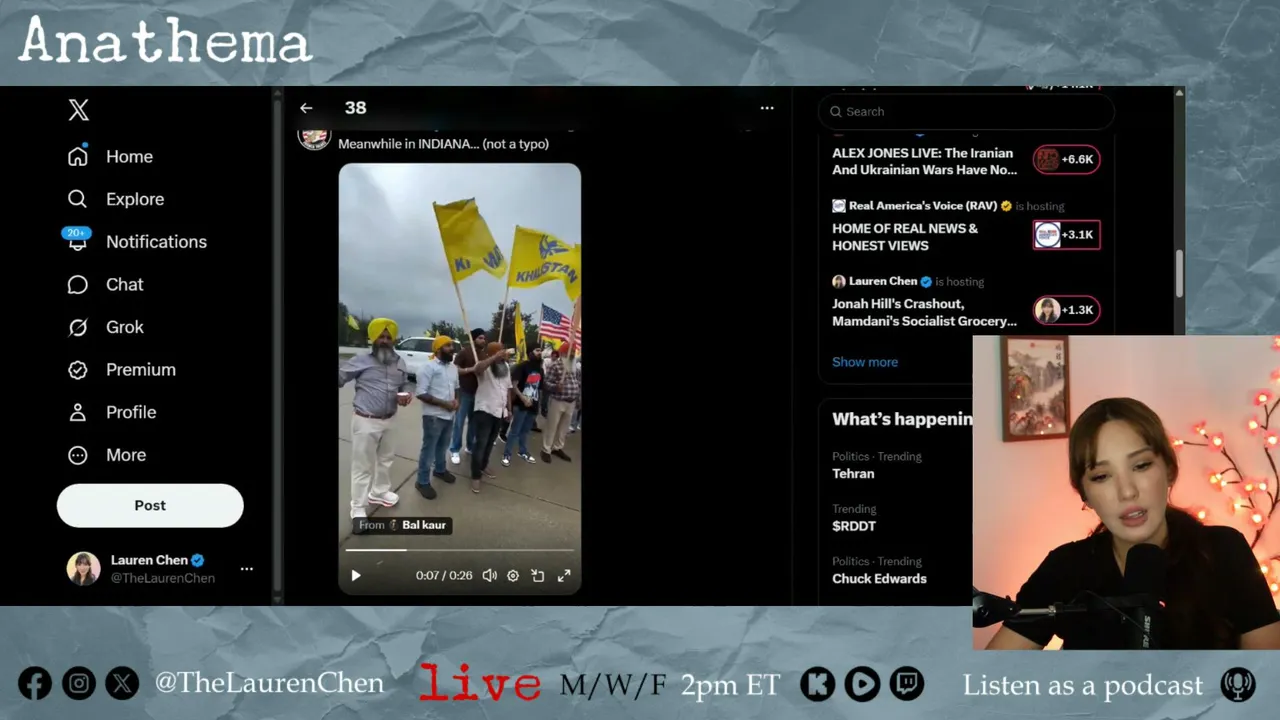Viewport: 1280px width, 720px height.
Task: Click the Lauren Chen host name
Action: 883,282
